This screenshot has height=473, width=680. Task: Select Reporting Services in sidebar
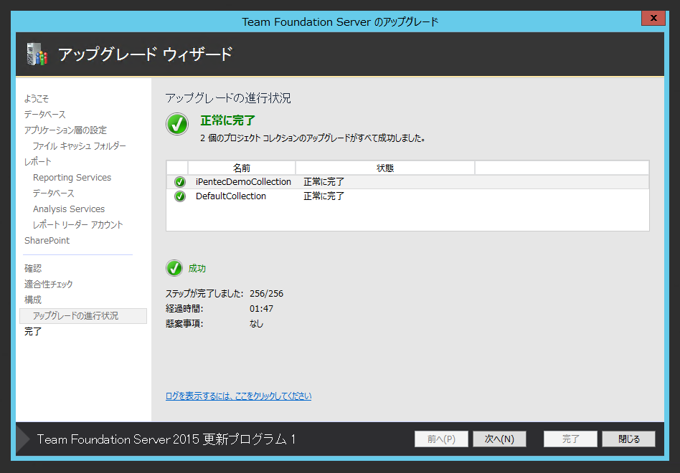[72, 177]
